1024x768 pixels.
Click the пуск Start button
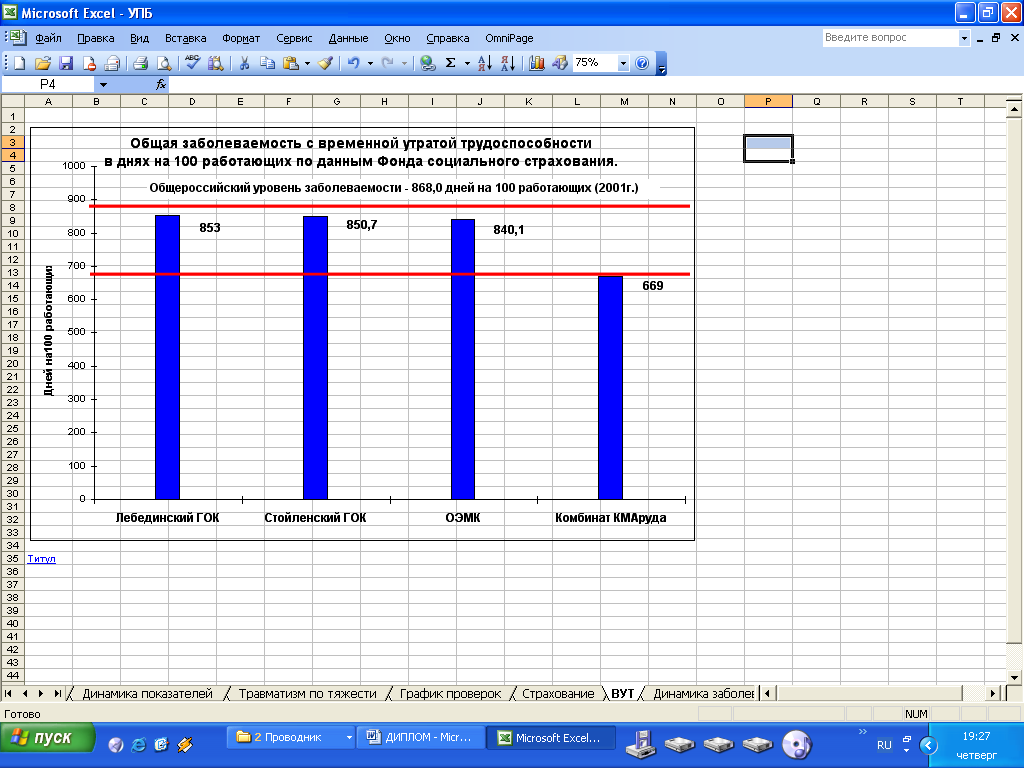[47, 738]
